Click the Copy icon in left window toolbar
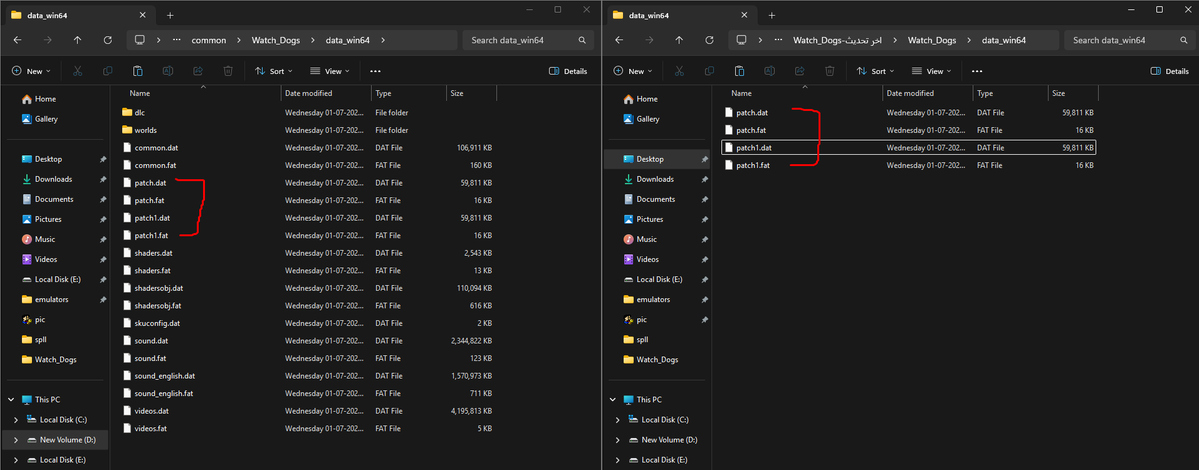The image size is (1199, 470). pyautogui.click(x=108, y=71)
